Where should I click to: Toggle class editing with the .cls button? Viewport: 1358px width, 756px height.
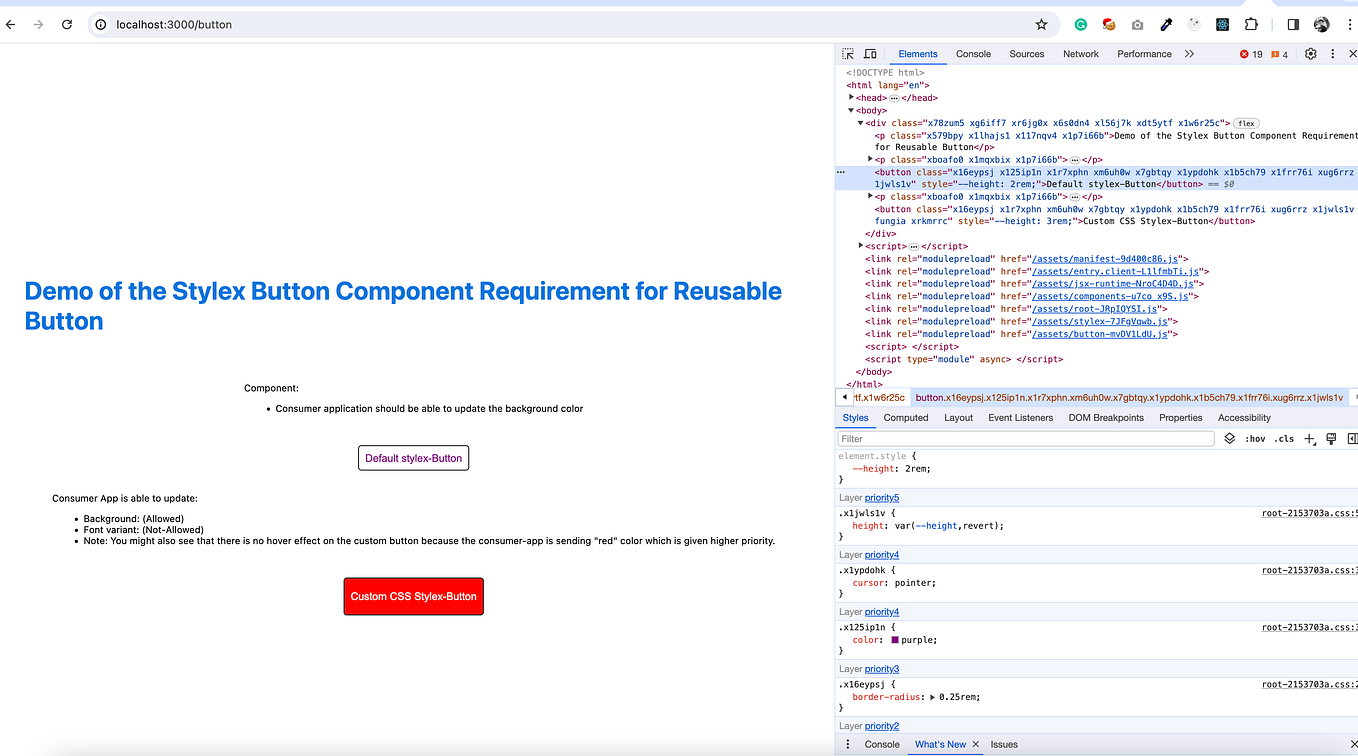[1285, 438]
